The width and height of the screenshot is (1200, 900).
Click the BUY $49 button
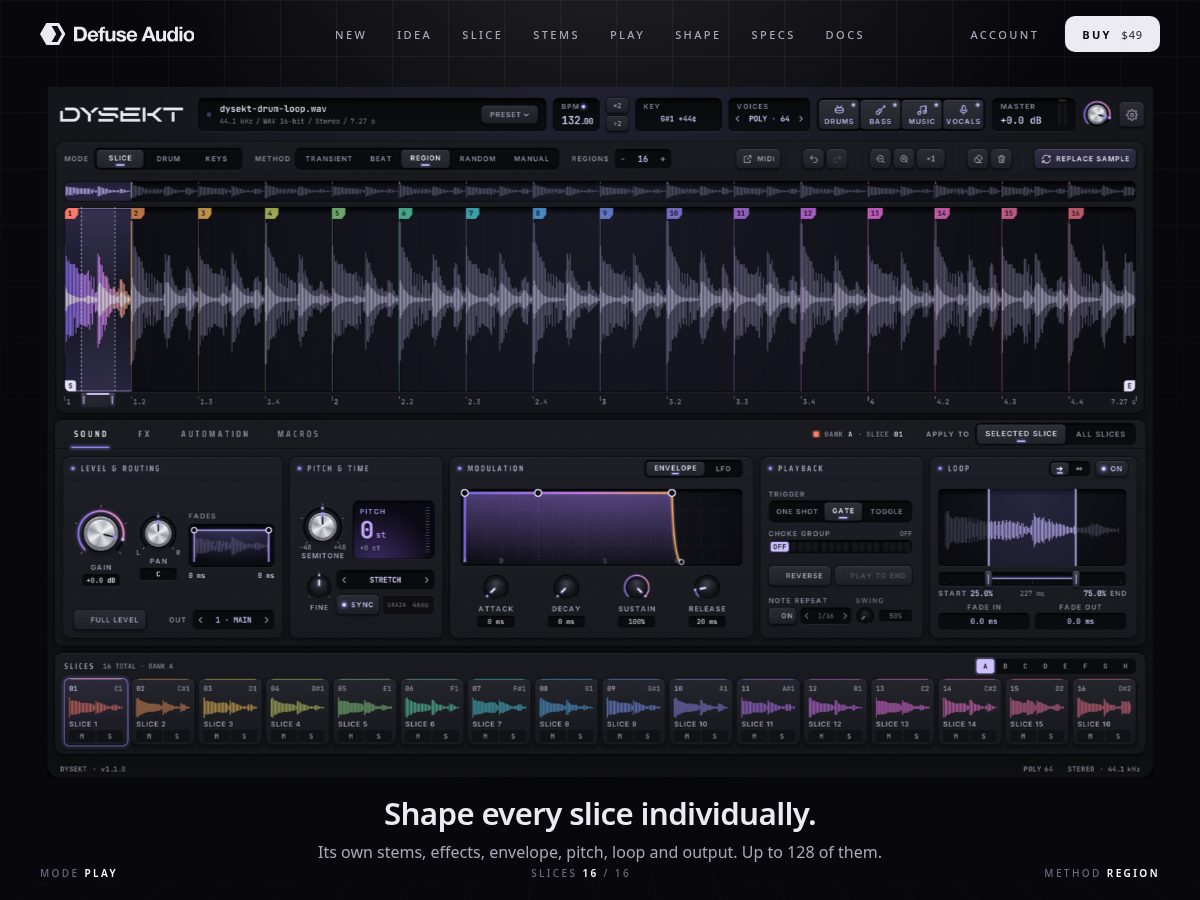pos(1112,34)
